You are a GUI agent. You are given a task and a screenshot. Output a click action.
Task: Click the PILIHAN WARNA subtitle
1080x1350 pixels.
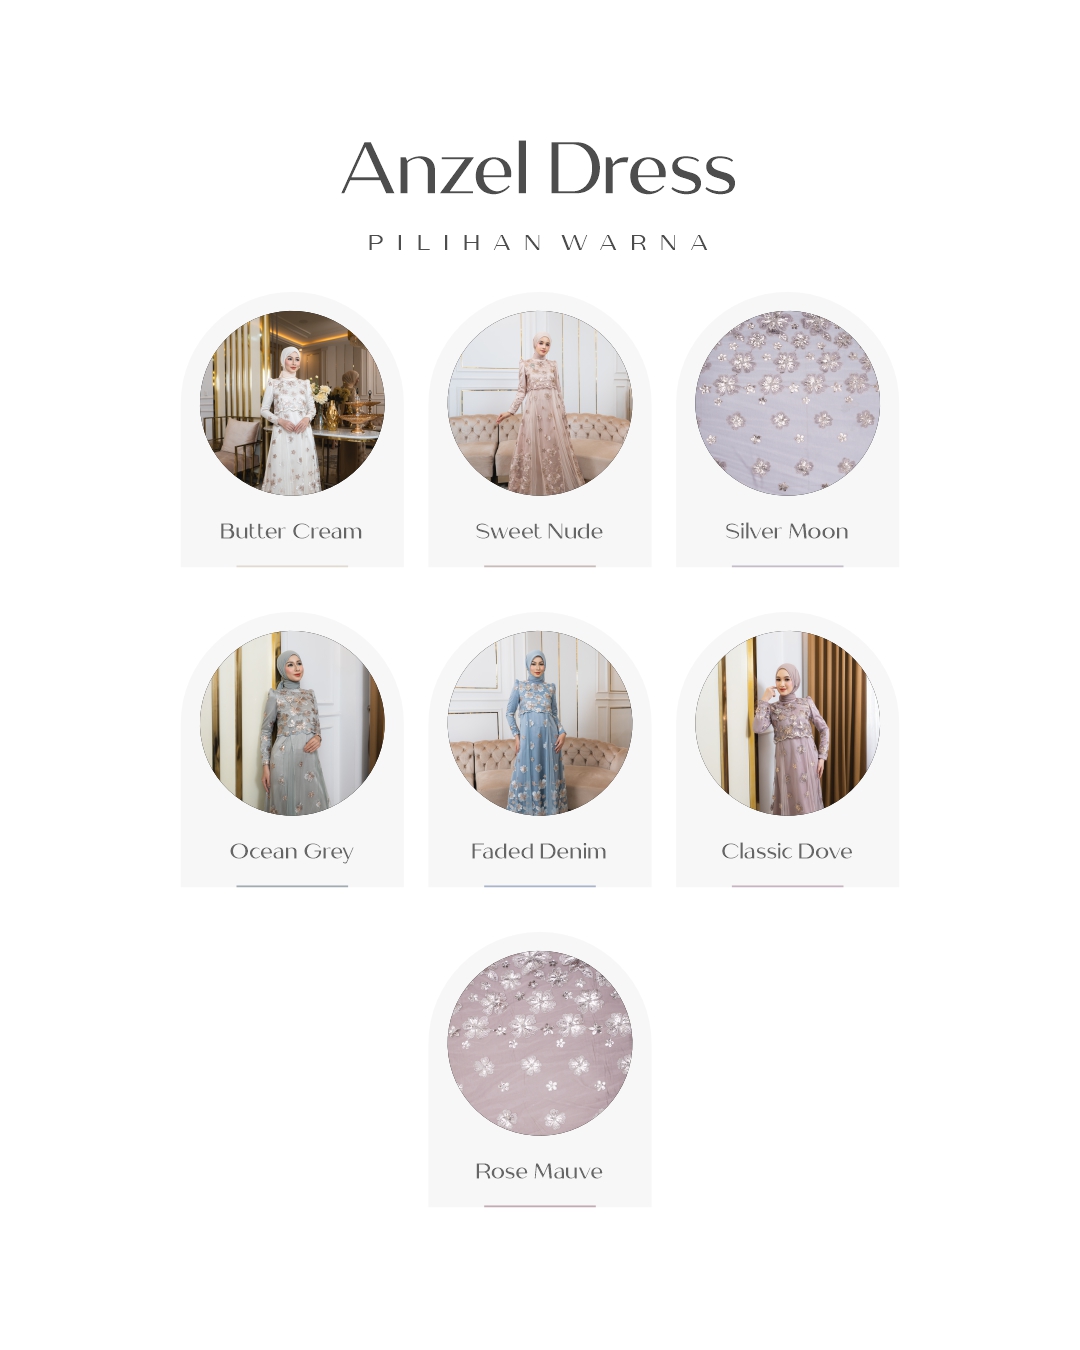coord(539,243)
